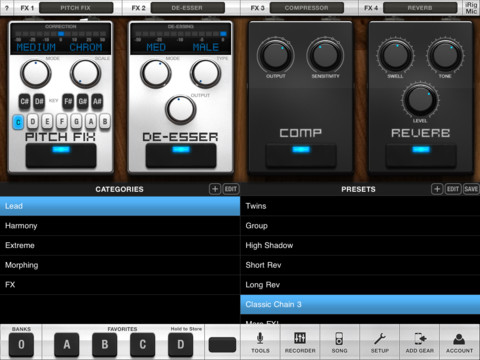This screenshot has height=360, width=480.
Task: Recall favorite A
Action: 67,344
